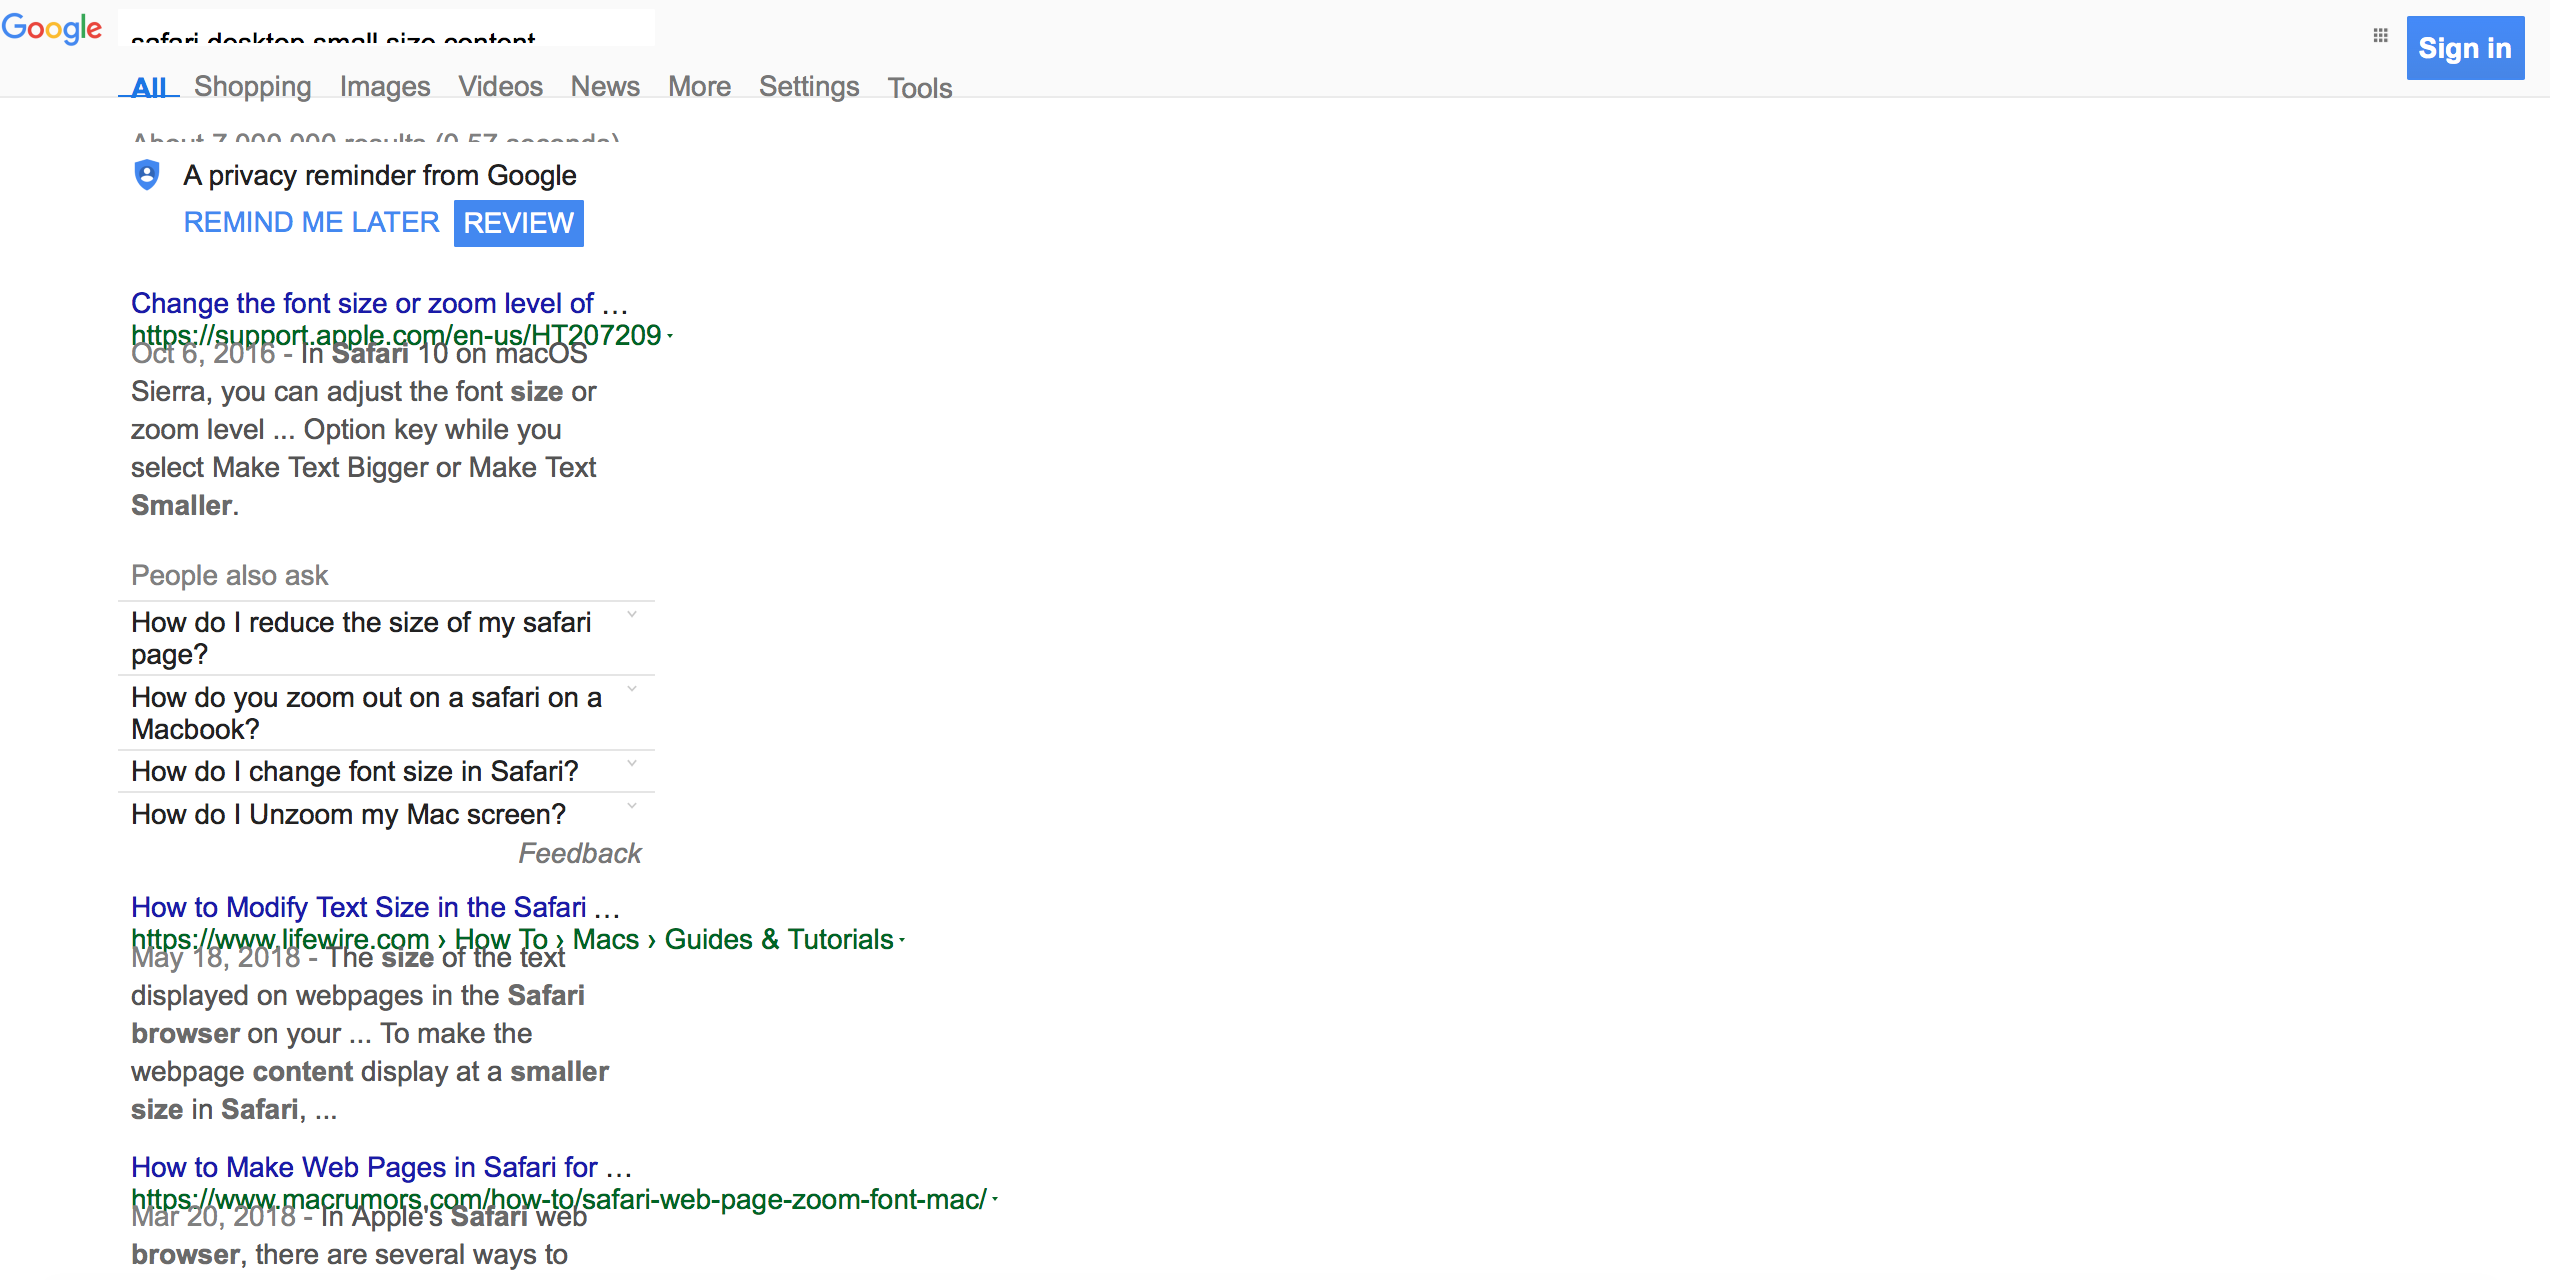The image size is (2550, 1280).
Task: Click the Feedback link
Action: click(x=580, y=853)
